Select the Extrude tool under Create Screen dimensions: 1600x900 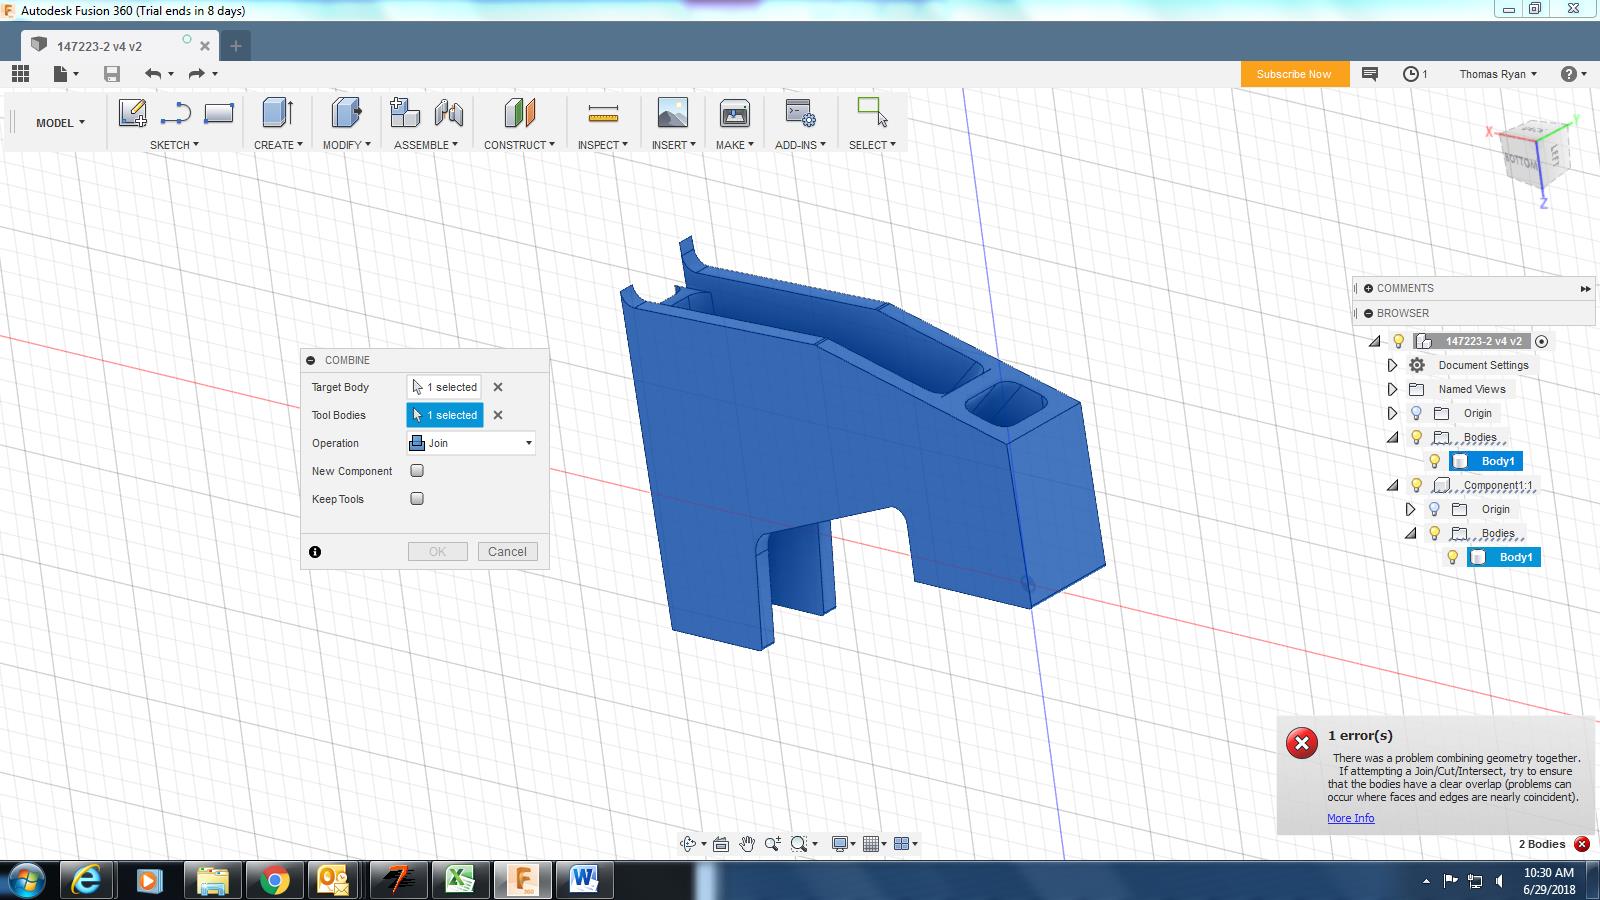(277, 113)
